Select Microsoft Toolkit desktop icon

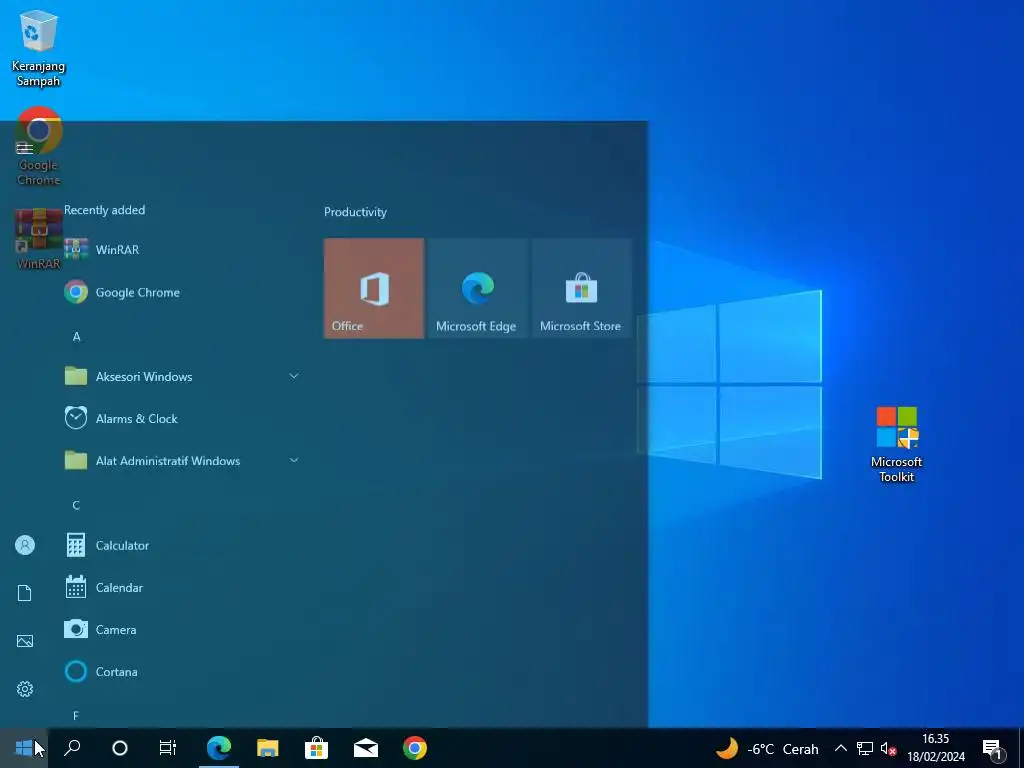(896, 444)
